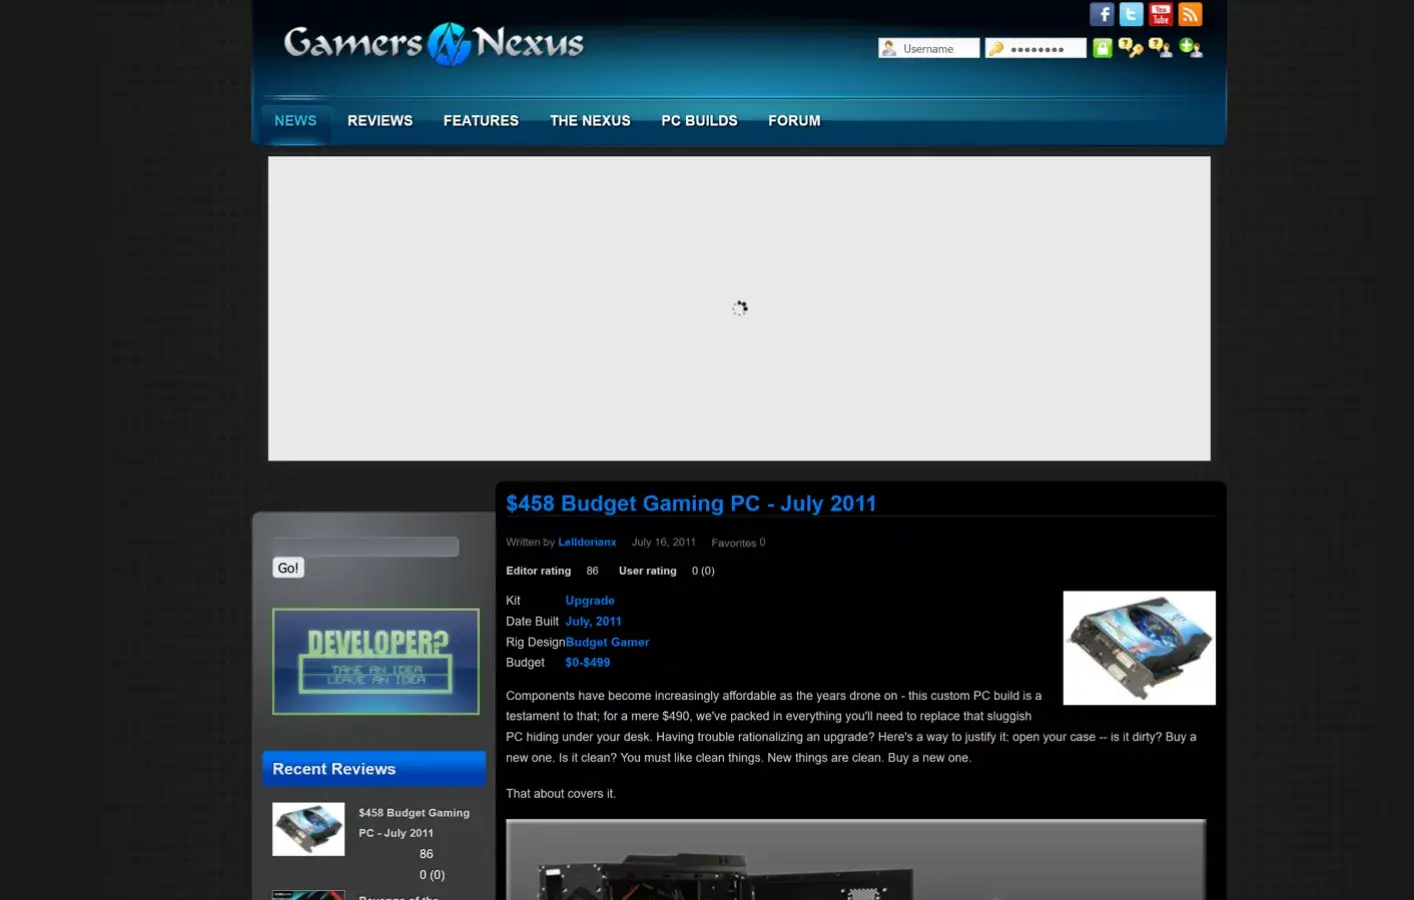Image resolution: width=1414 pixels, height=900 pixels.
Task: Open the Reviews menu tab
Action: (x=380, y=121)
